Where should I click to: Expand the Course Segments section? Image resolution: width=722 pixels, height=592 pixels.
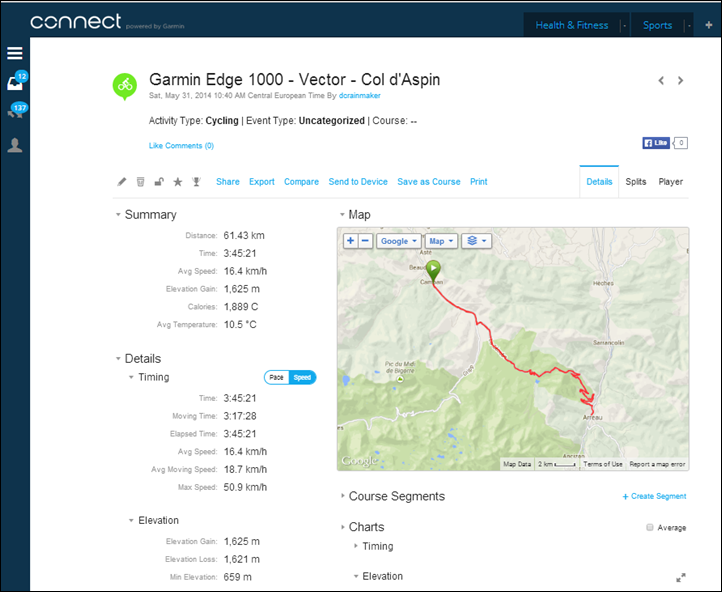[x=343, y=496]
